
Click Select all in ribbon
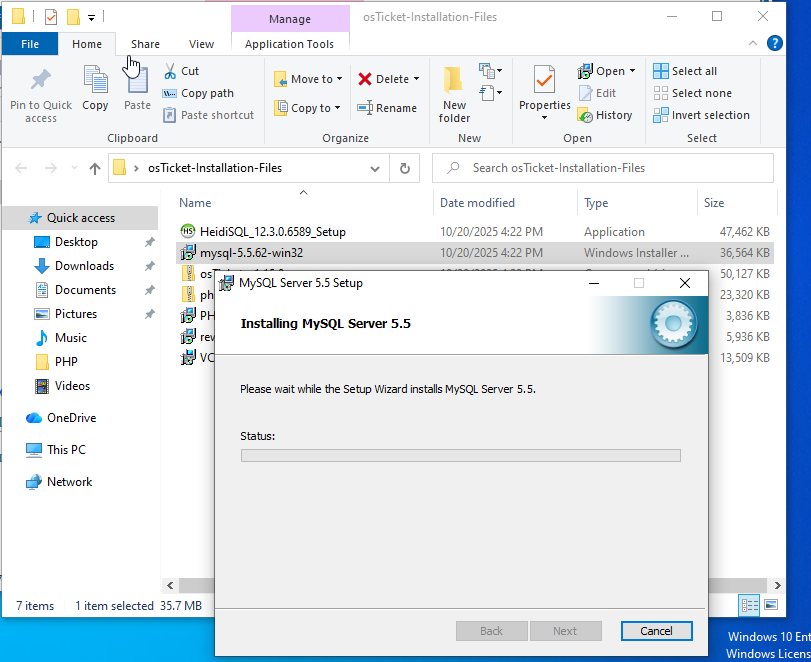(x=685, y=71)
